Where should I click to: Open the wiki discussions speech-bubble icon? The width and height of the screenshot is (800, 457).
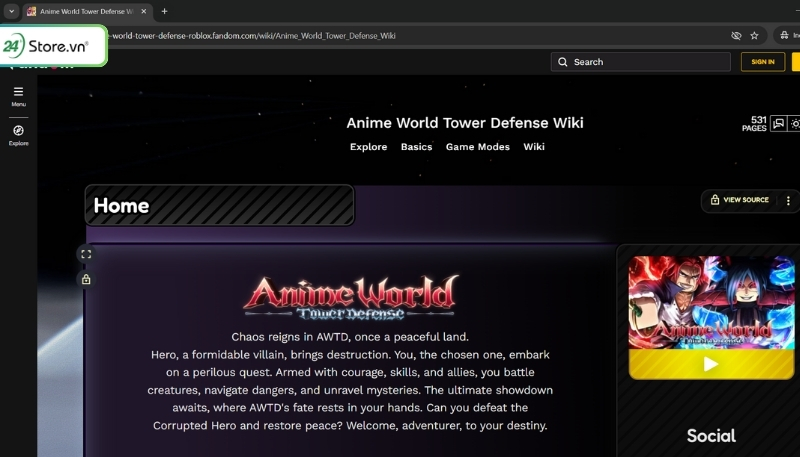click(x=779, y=123)
